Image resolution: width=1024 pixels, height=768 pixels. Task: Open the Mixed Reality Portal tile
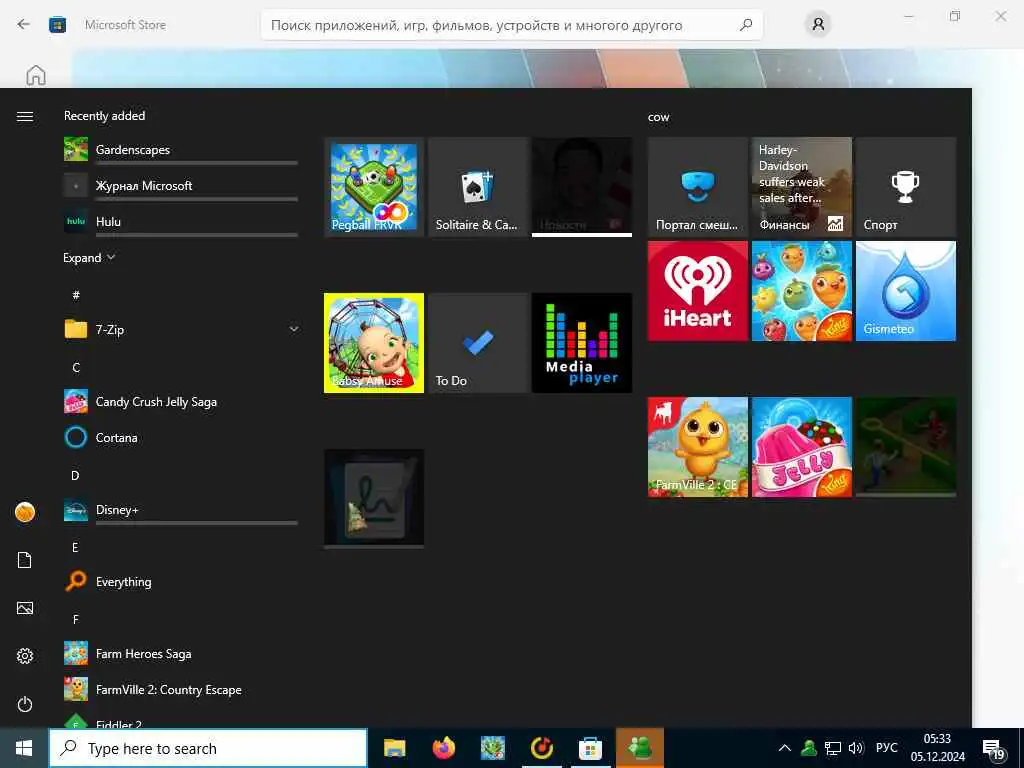[x=697, y=187]
